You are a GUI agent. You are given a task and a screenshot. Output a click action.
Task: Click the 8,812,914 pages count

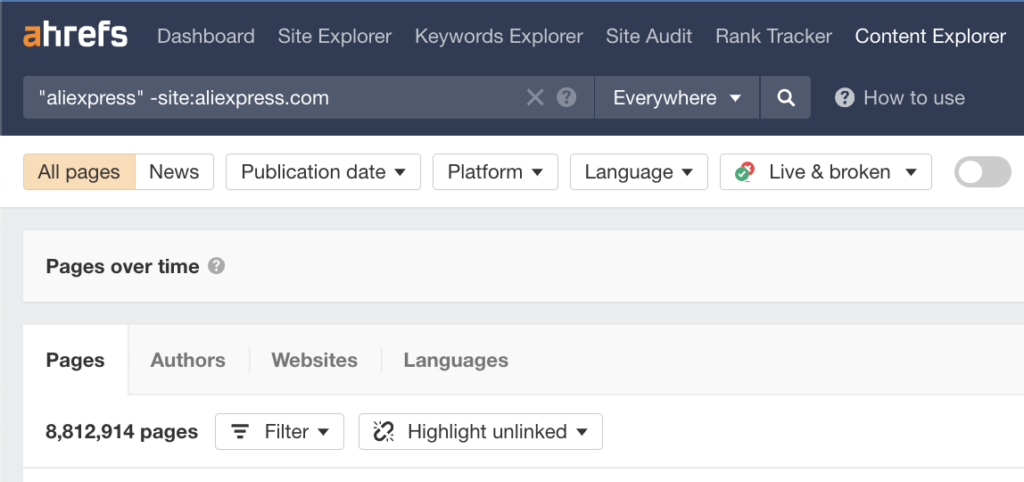[121, 432]
